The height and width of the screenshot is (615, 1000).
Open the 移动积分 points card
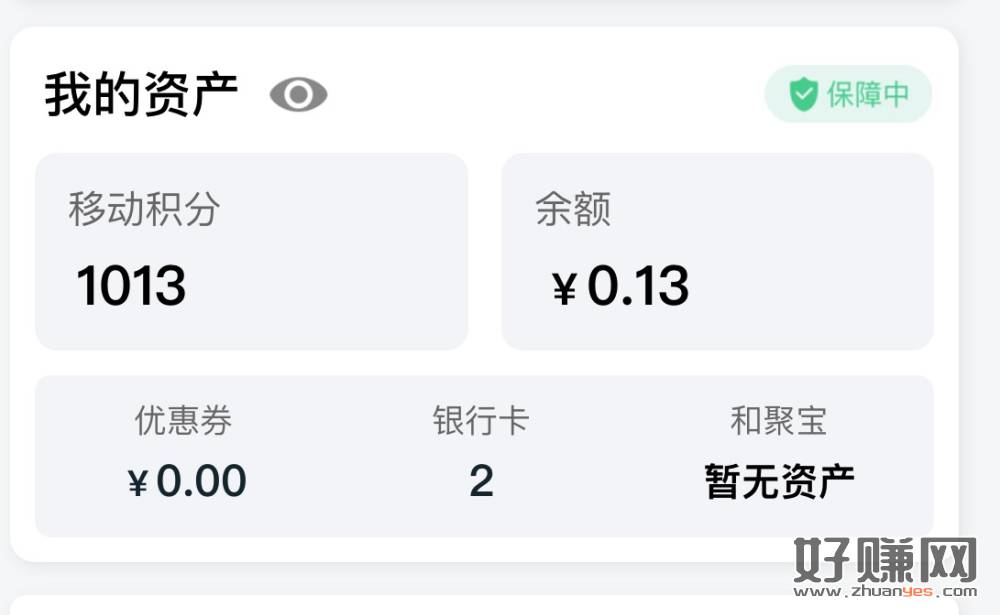(x=251, y=251)
